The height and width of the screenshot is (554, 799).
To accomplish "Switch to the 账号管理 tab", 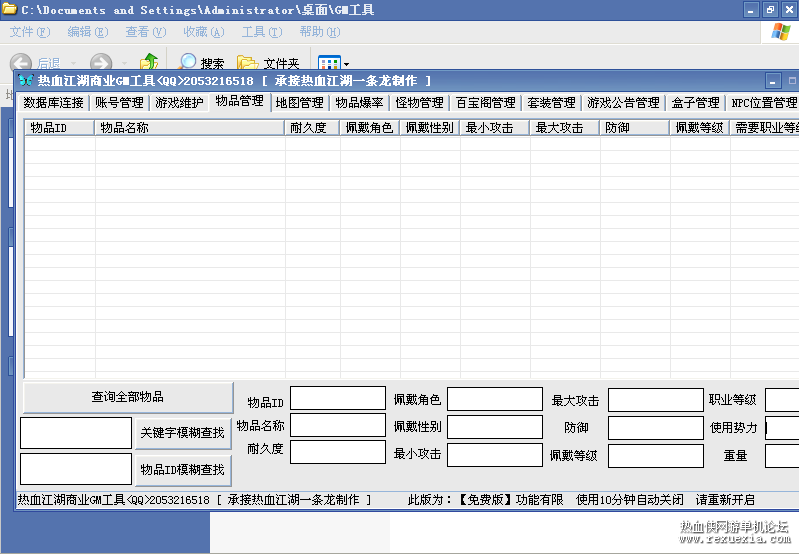I will [119, 102].
